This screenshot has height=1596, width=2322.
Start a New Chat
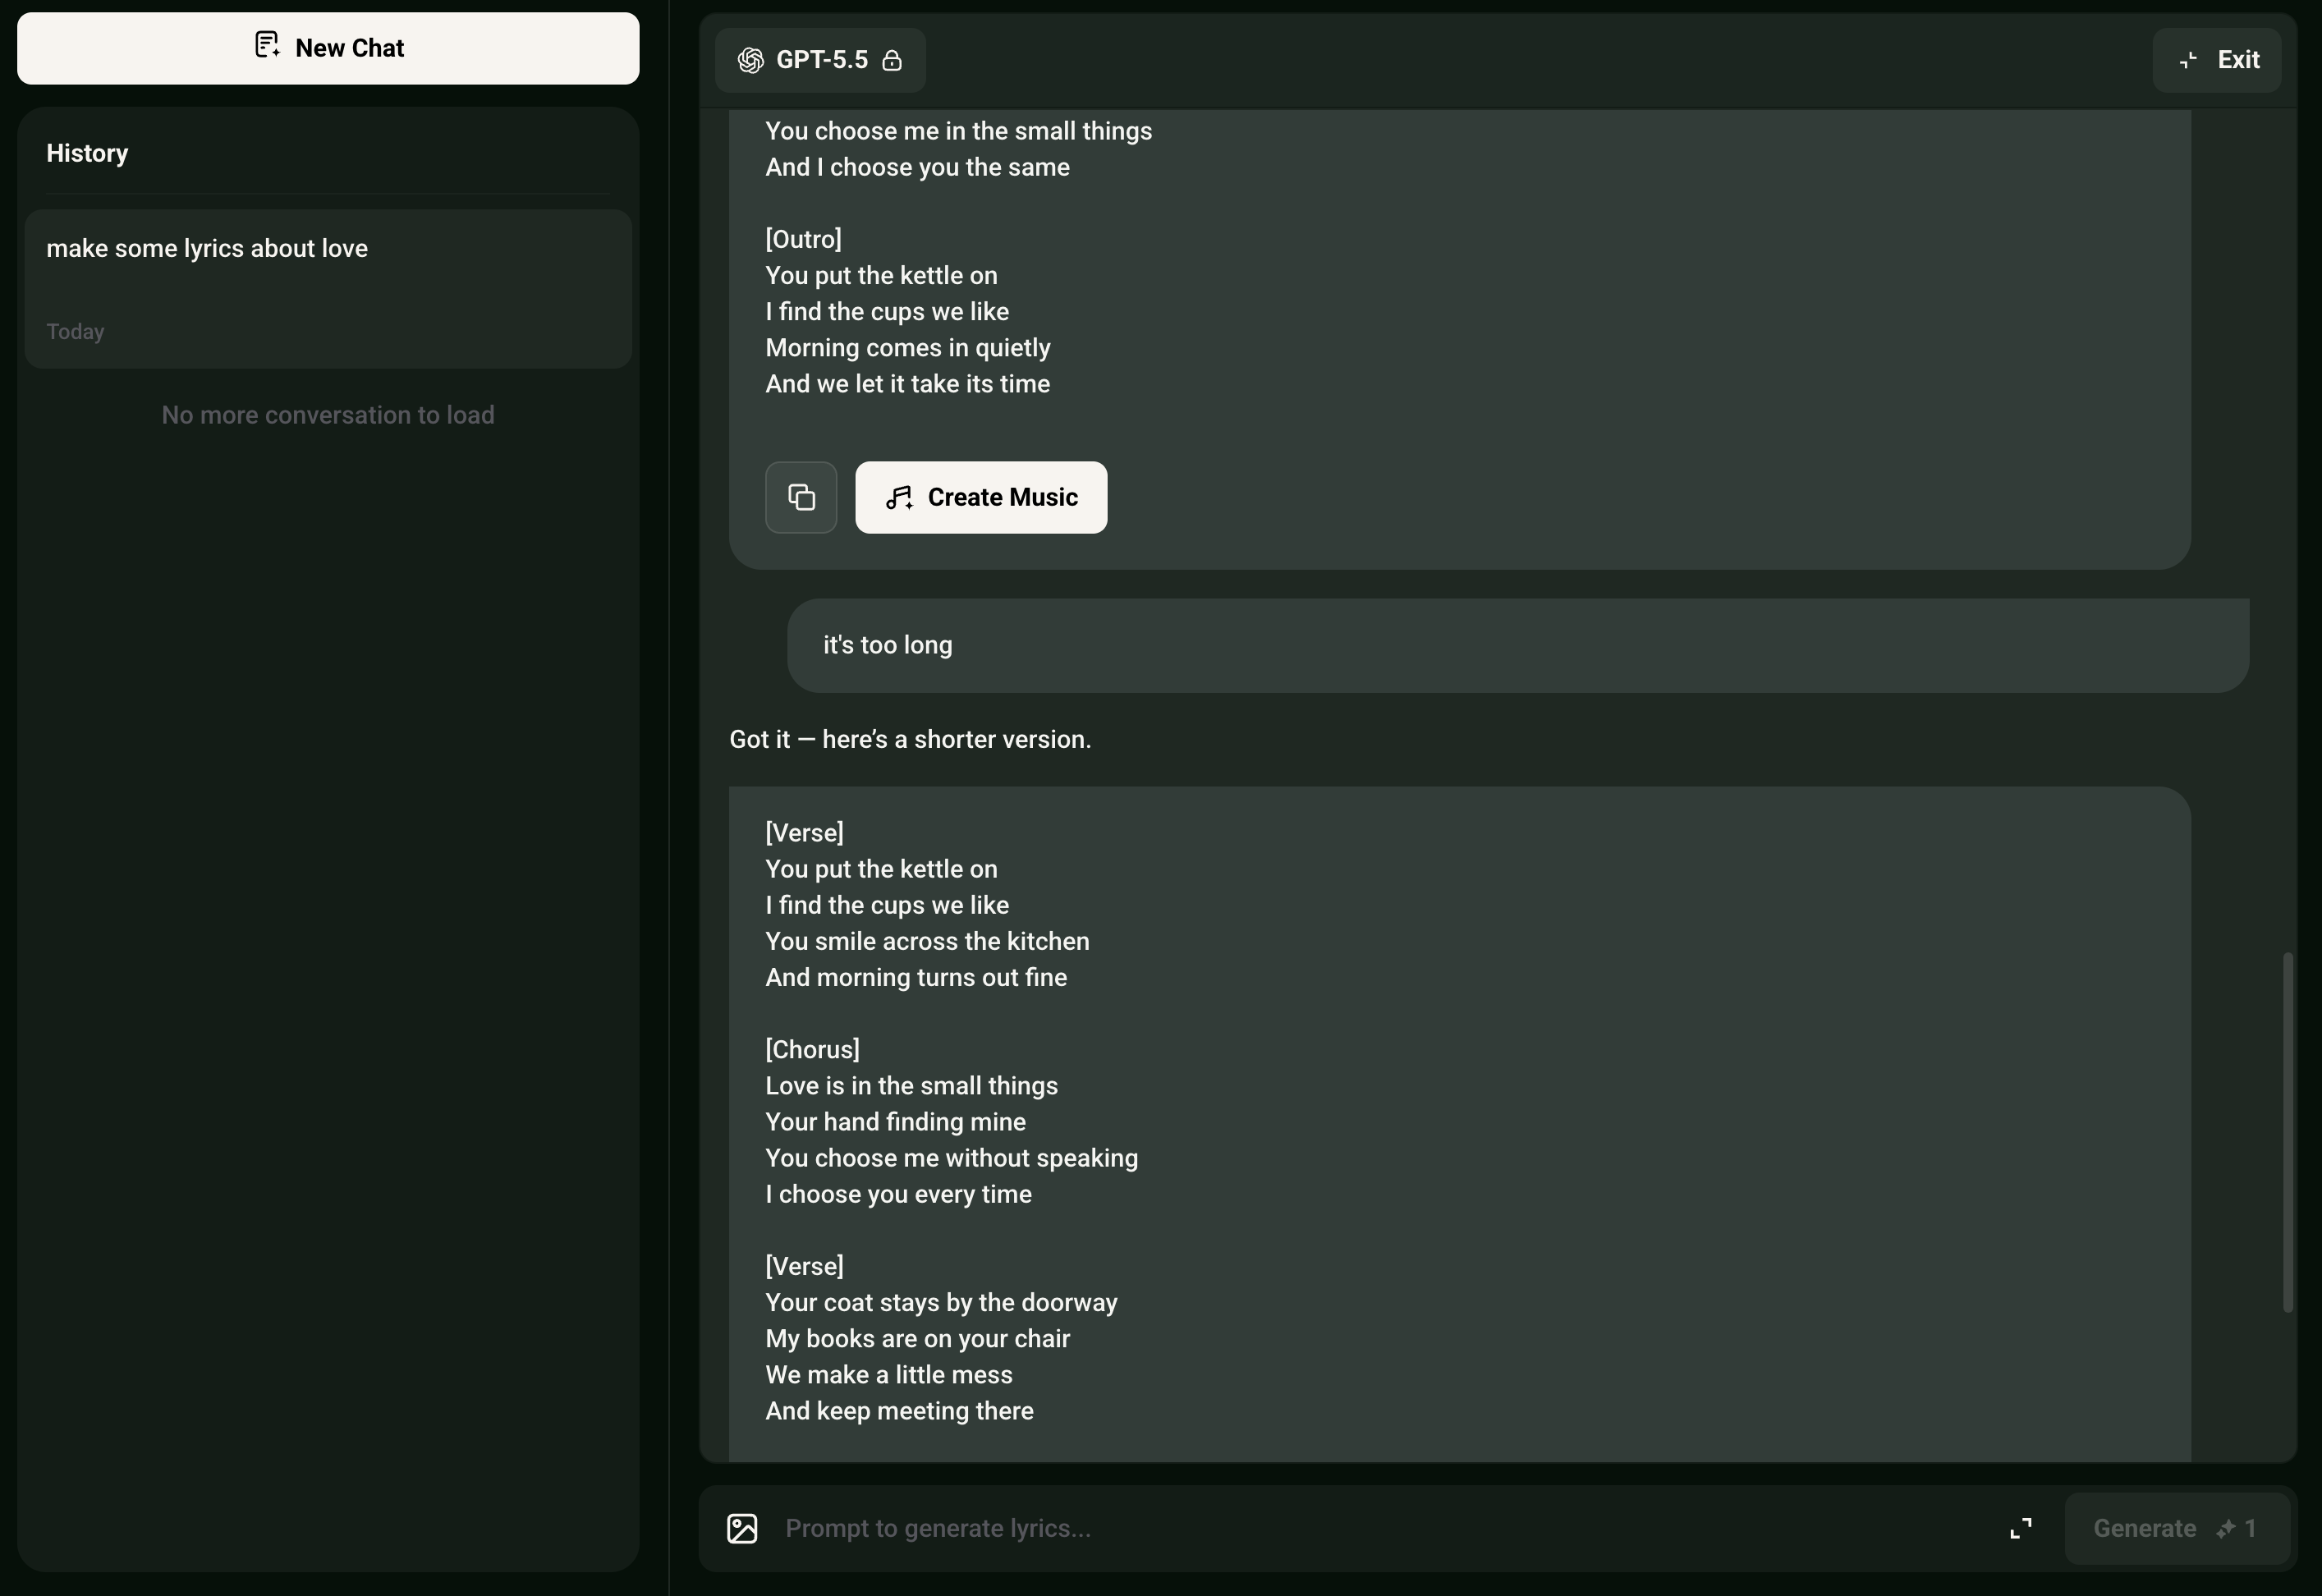click(x=328, y=48)
